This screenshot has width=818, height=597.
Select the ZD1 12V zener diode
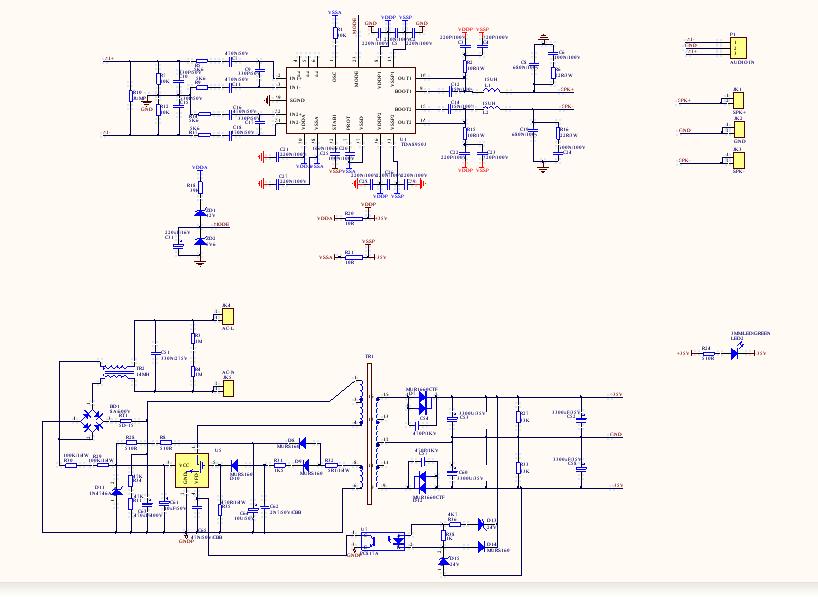tap(200, 212)
